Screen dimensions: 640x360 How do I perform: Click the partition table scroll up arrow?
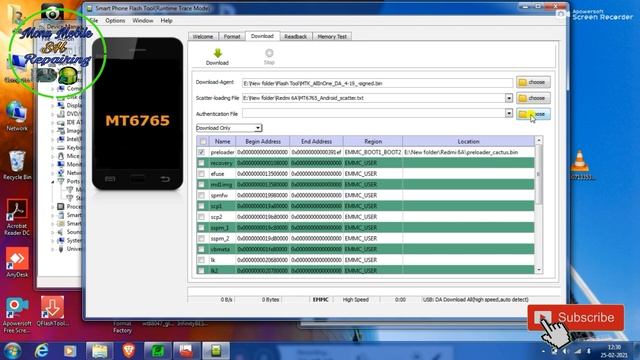(x=539, y=140)
